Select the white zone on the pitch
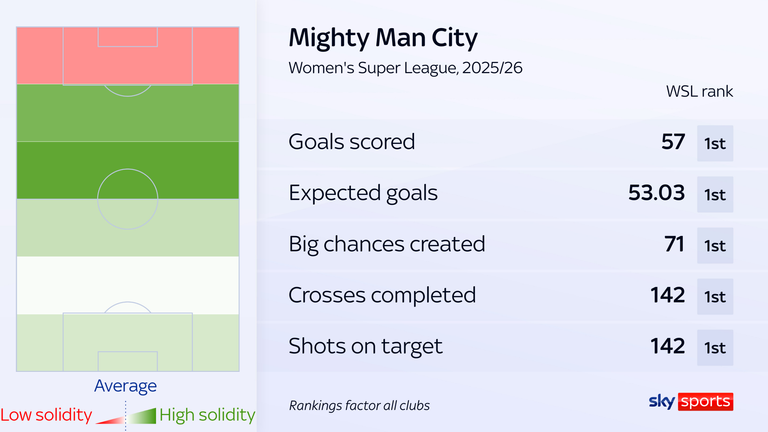 coord(127,285)
